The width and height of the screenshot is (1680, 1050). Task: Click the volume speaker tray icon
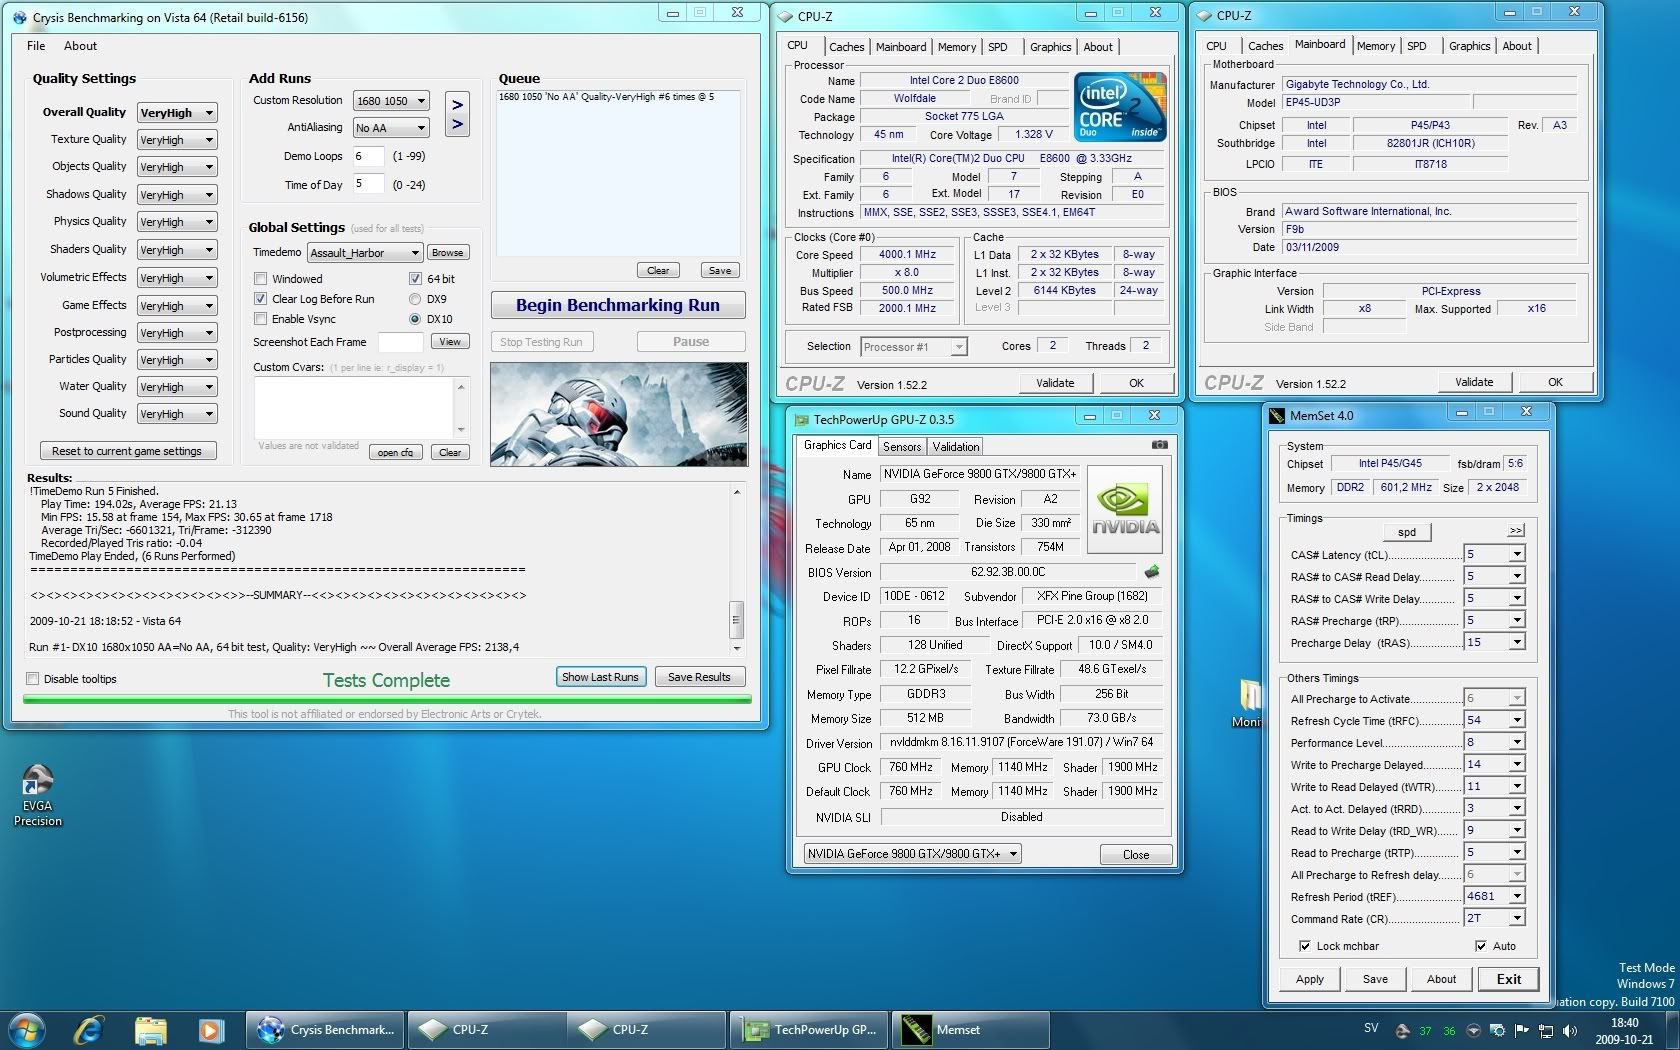pyautogui.click(x=1569, y=1030)
